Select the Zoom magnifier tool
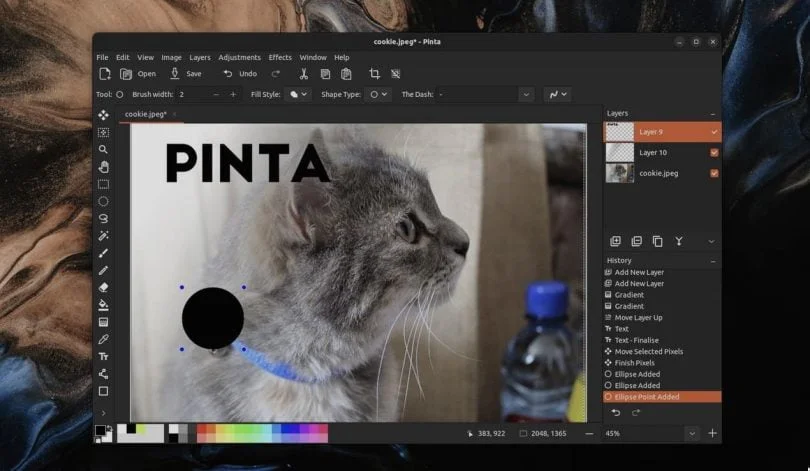Viewport: 810px width, 471px height. (x=103, y=150)
